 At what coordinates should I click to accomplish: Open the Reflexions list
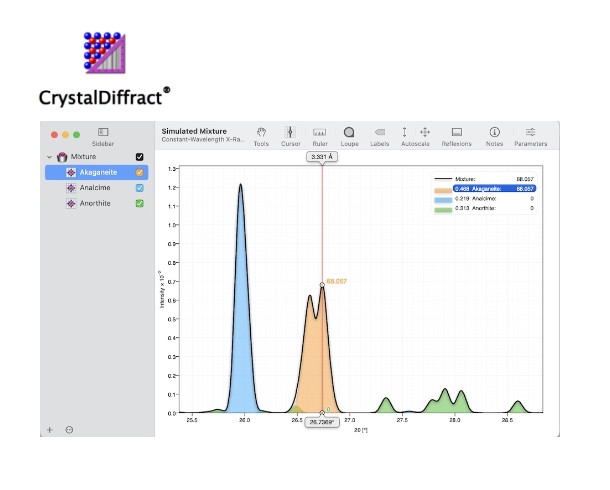456,133
